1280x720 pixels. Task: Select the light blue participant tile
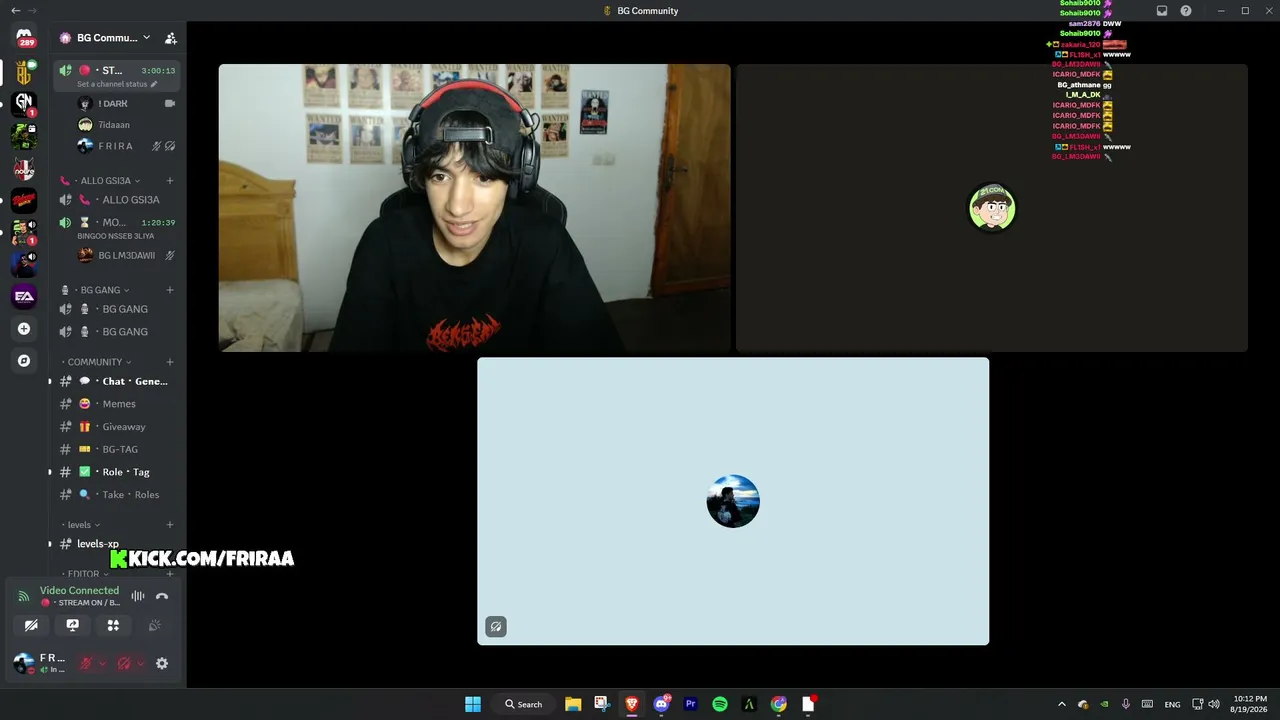(733, 501)
